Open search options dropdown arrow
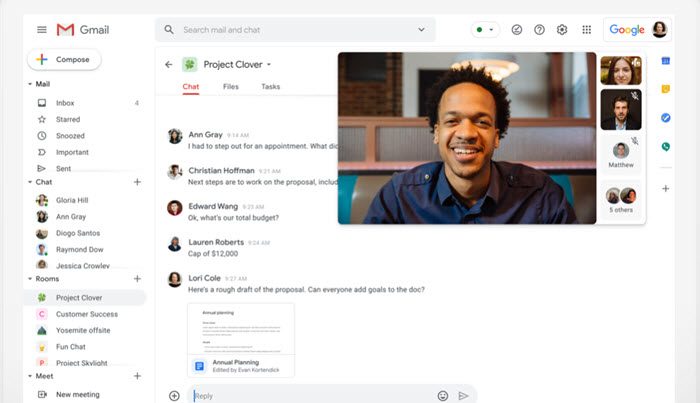700x403 pixels. point(421,29)
